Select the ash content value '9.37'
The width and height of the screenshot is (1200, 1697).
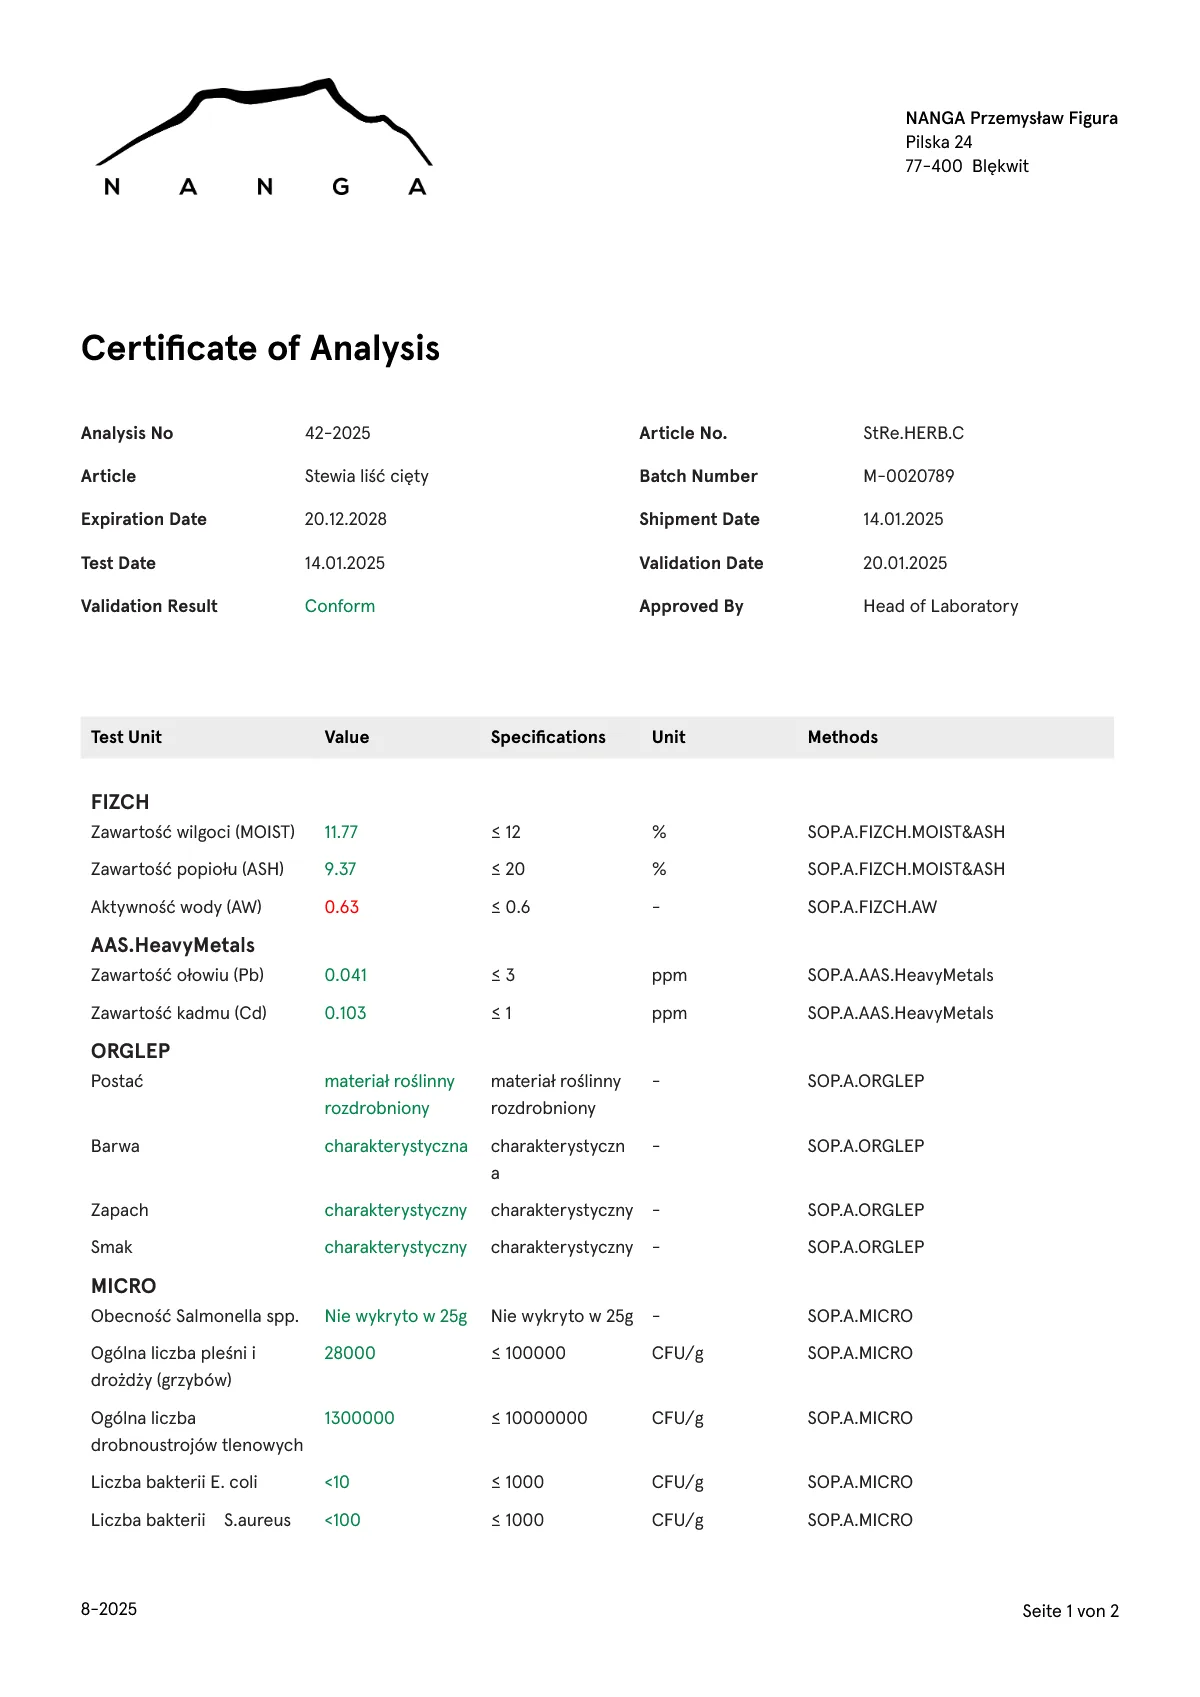[x=340, y=869]
